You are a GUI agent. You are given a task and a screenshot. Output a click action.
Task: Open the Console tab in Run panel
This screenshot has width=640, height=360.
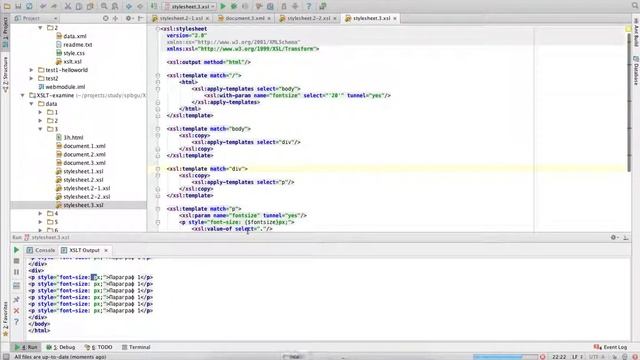click(x=41, y=250)
